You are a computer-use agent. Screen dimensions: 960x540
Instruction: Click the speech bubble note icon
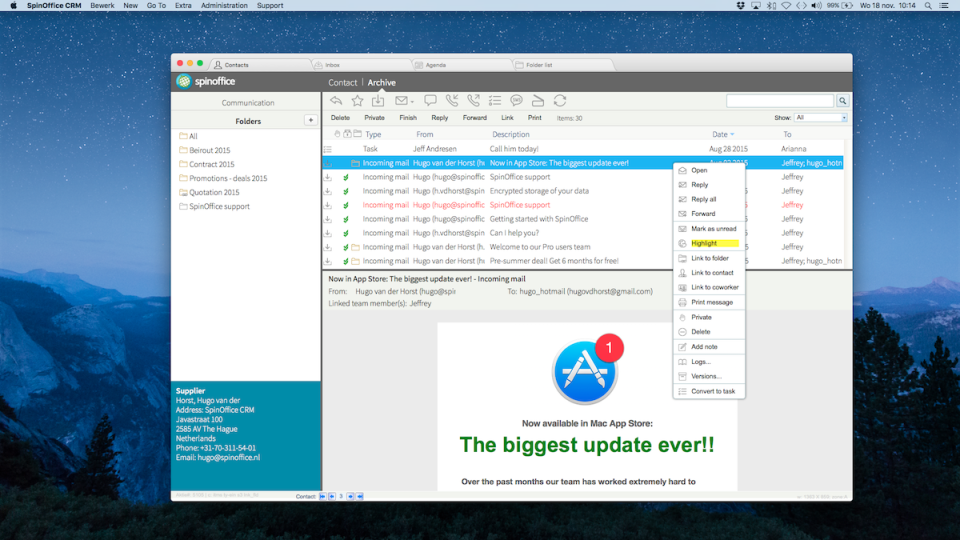430,100
